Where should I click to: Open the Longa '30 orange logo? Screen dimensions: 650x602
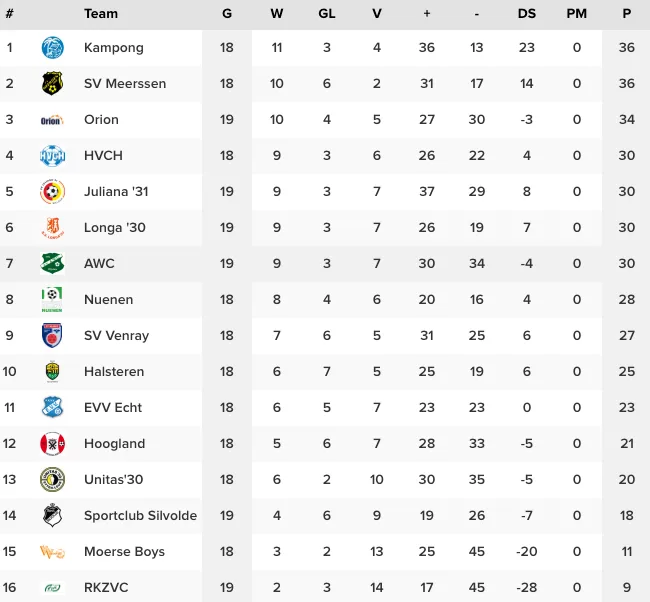click(x=53, y=228)
